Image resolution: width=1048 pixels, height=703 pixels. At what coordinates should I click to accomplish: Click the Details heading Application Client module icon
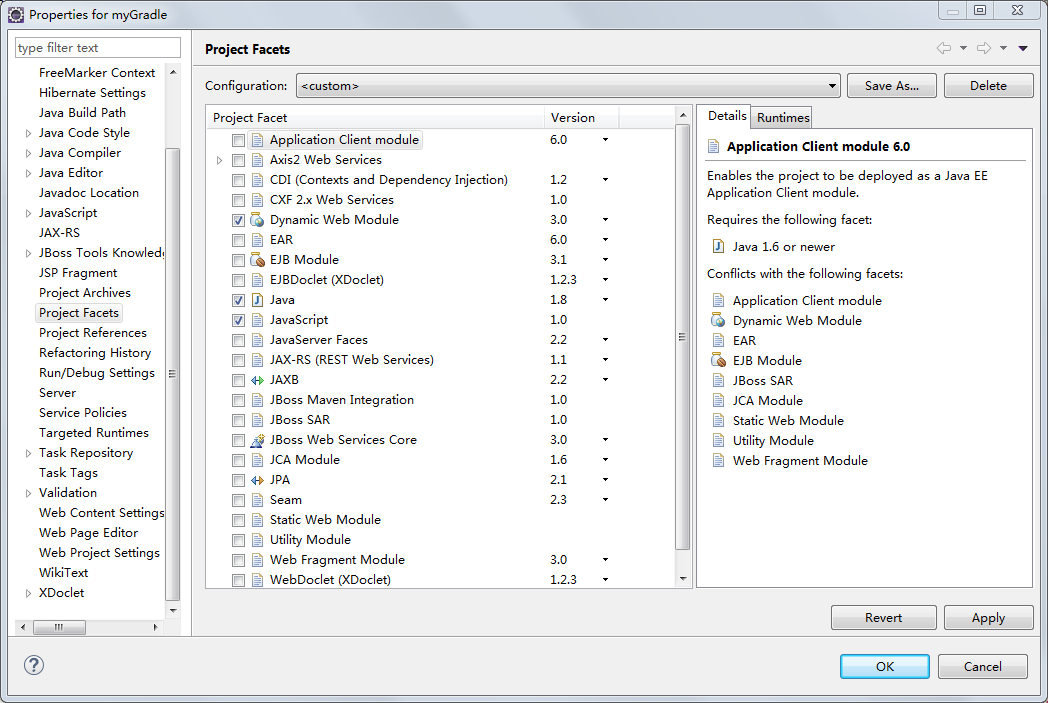coord(713,146)
